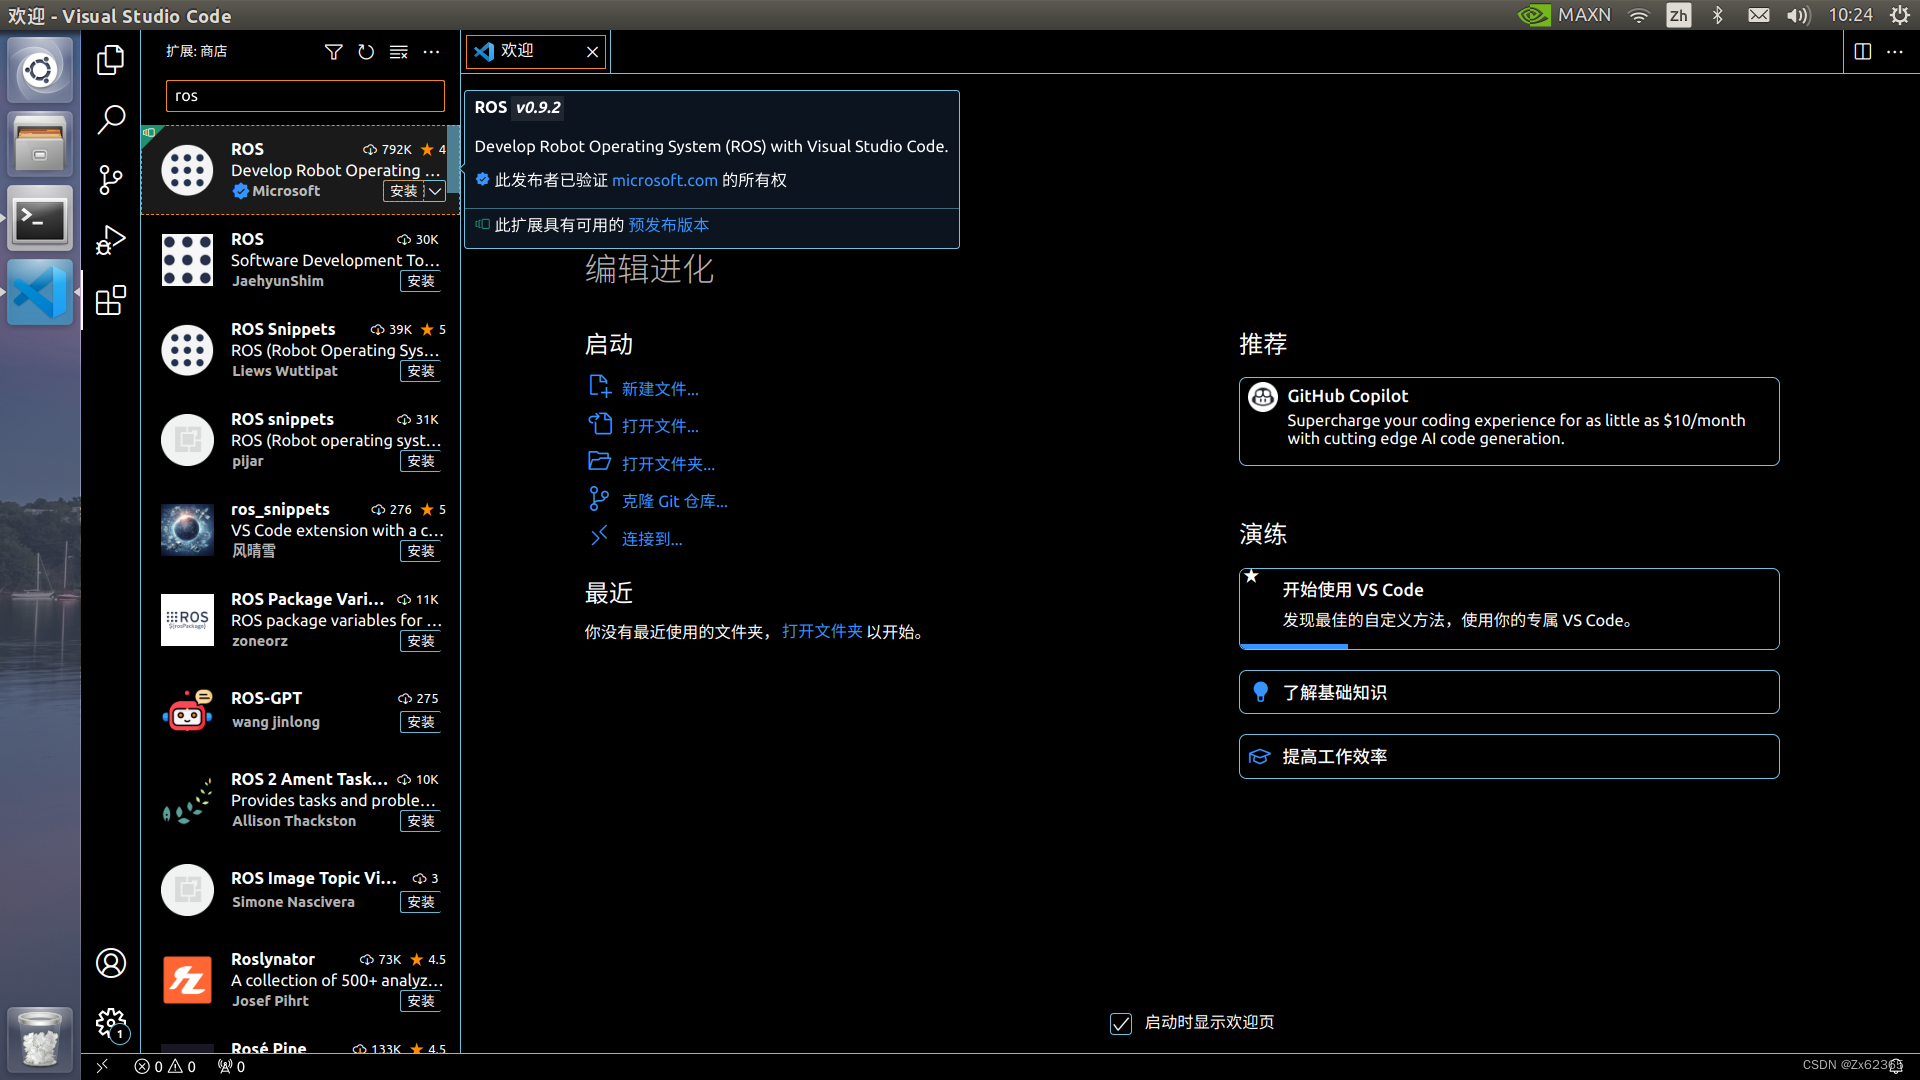The height and width of the screenshot is (1080, 1920).
Task: Click the Visual Studio Code dock icon
Action: 40,292
